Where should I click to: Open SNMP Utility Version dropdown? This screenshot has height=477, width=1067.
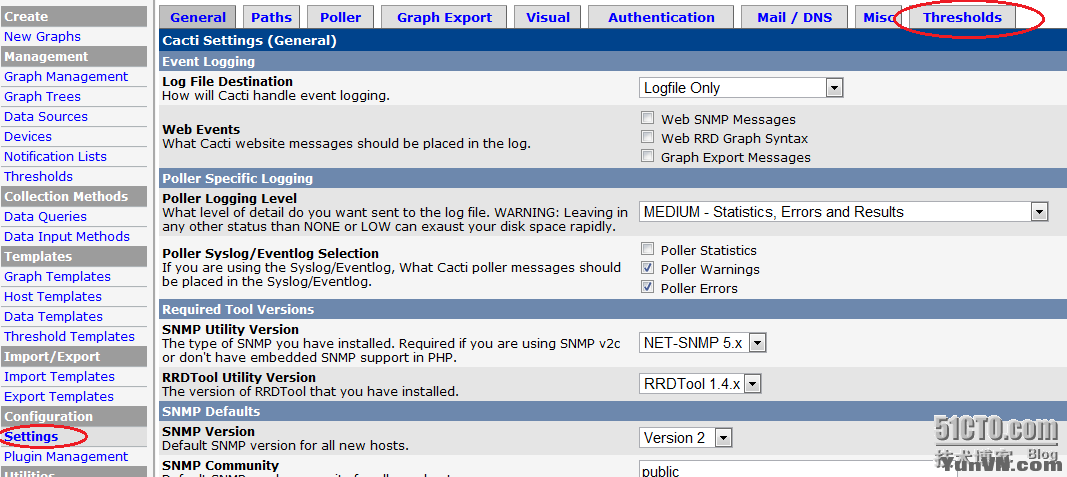(x=703, y=343)
